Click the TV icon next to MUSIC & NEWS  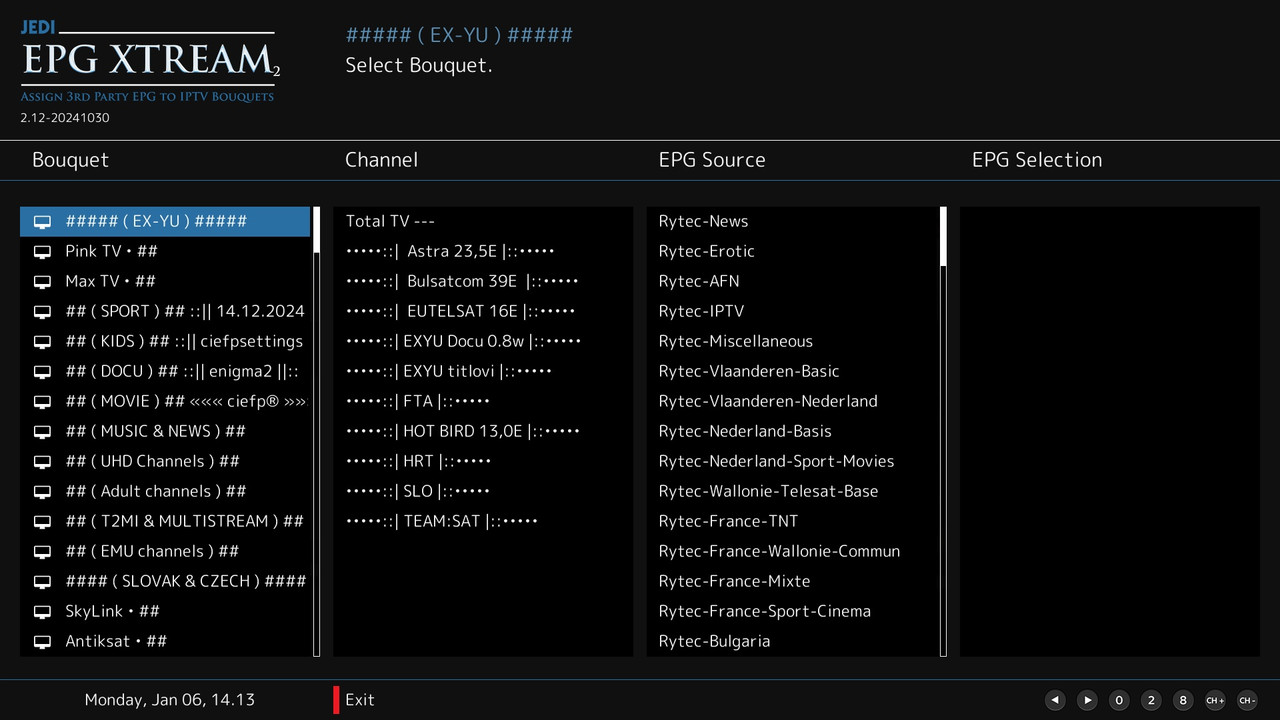click(42, 432)
